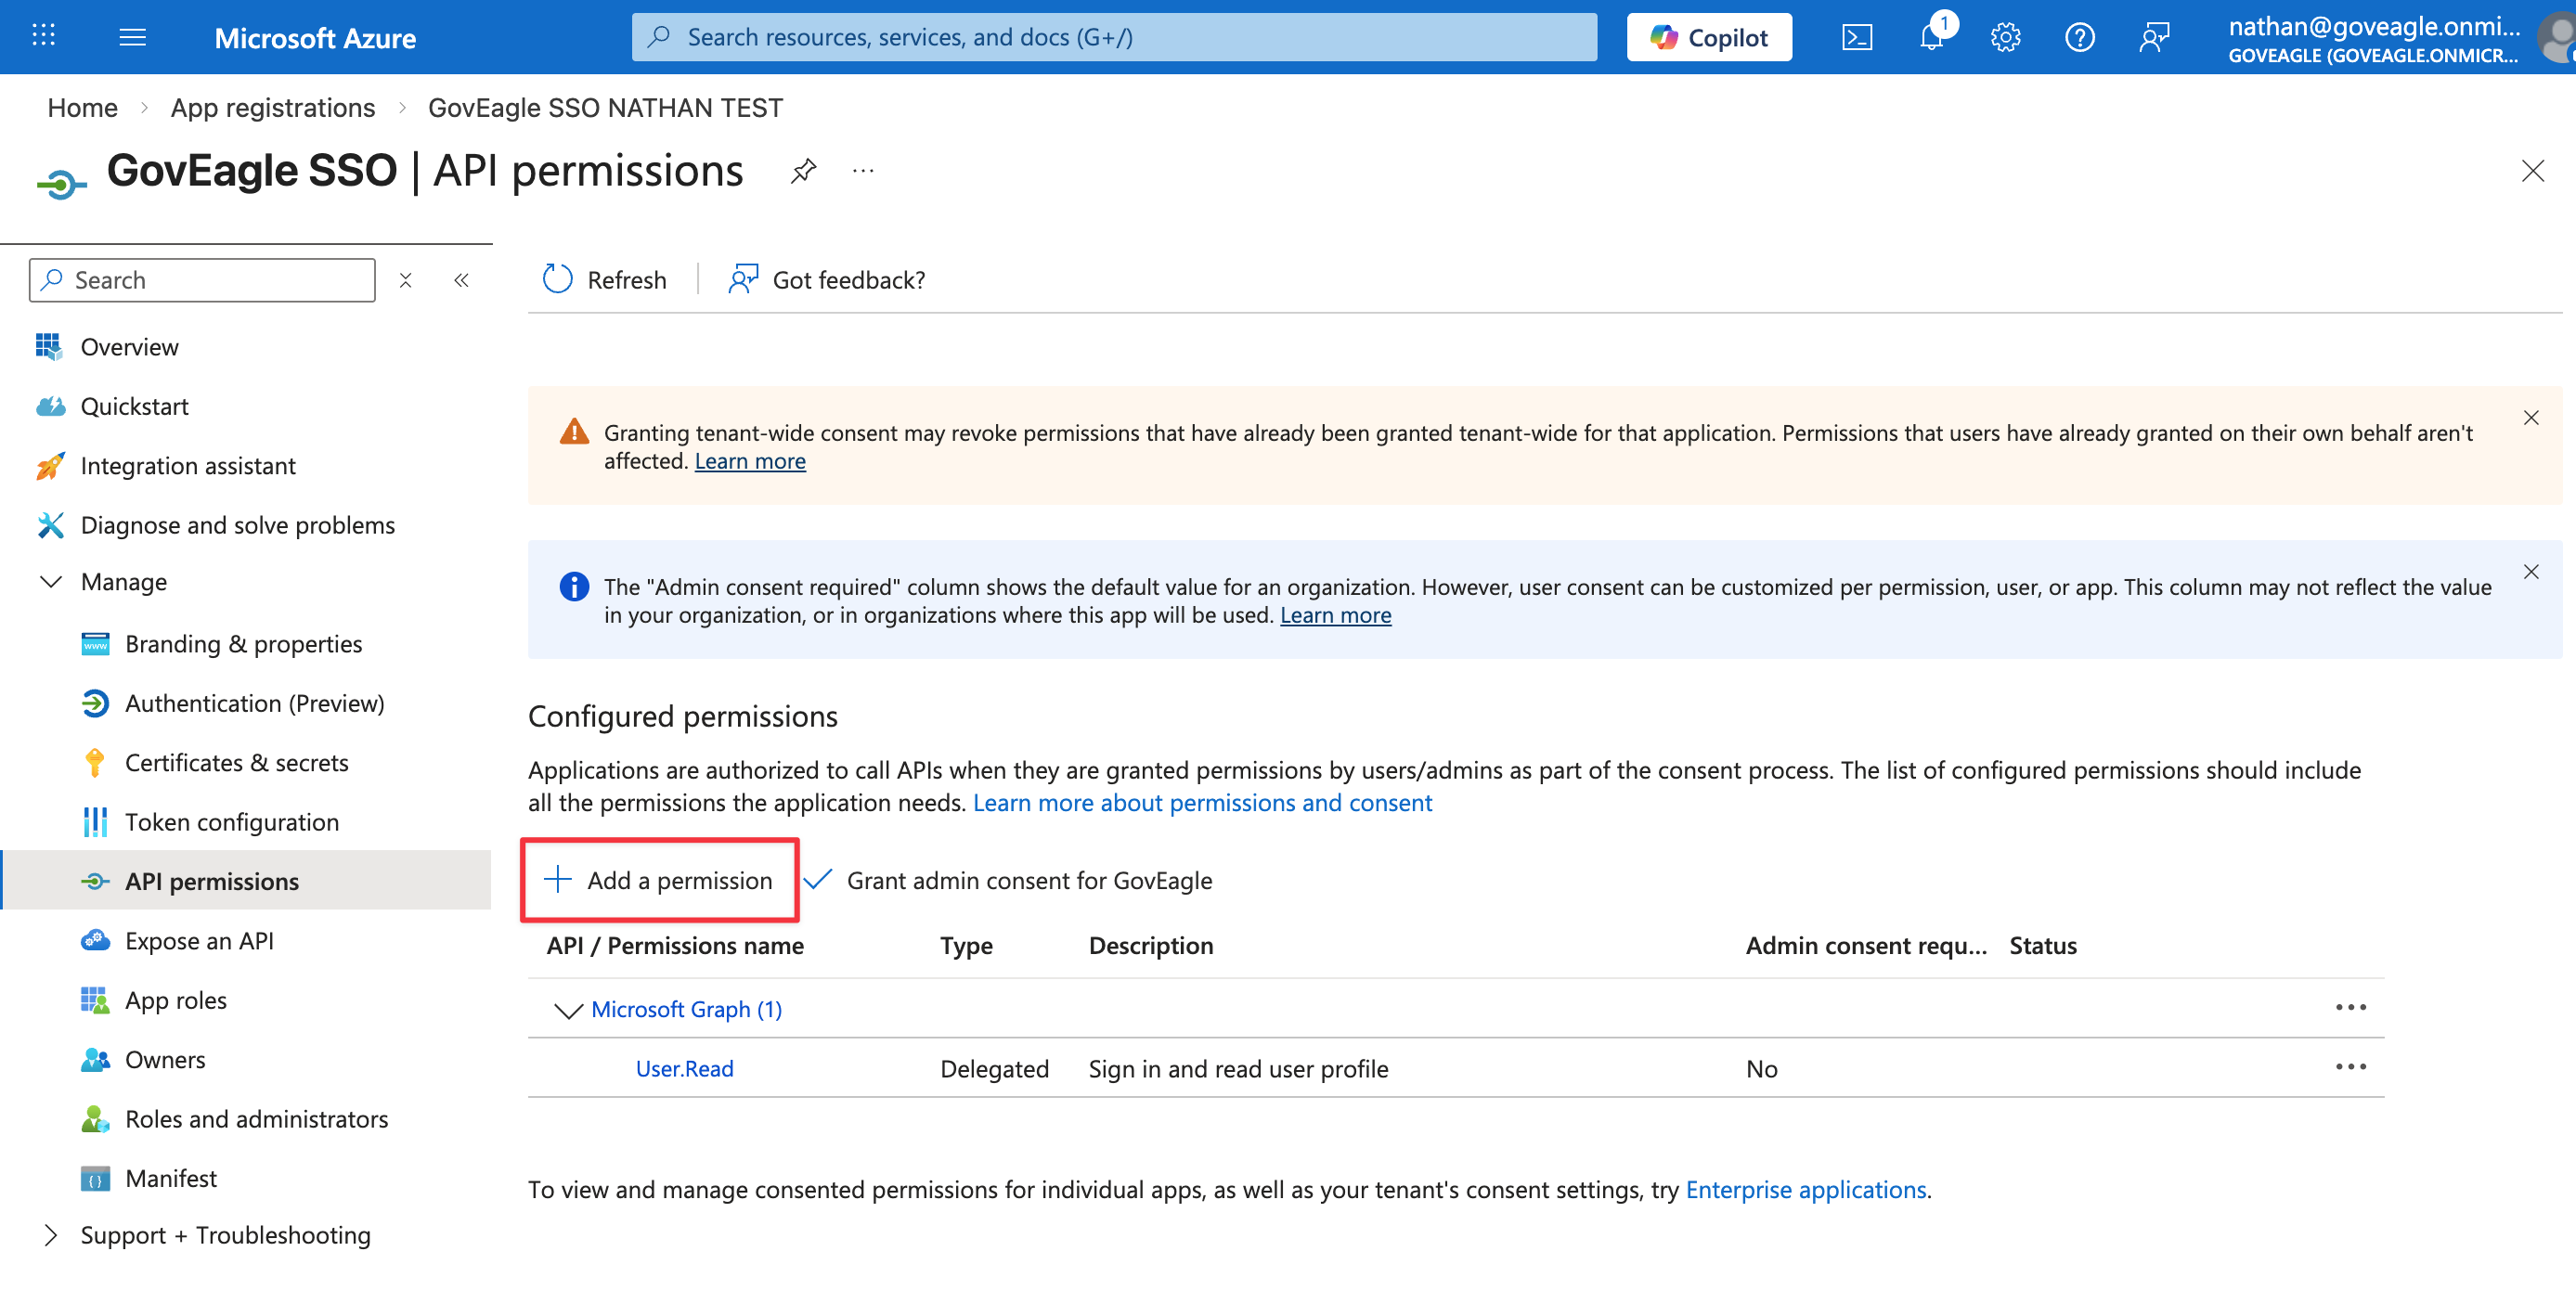Open the portal hamburger menu
This screenshot has width=2576, height=1303.
click(132, 37)
